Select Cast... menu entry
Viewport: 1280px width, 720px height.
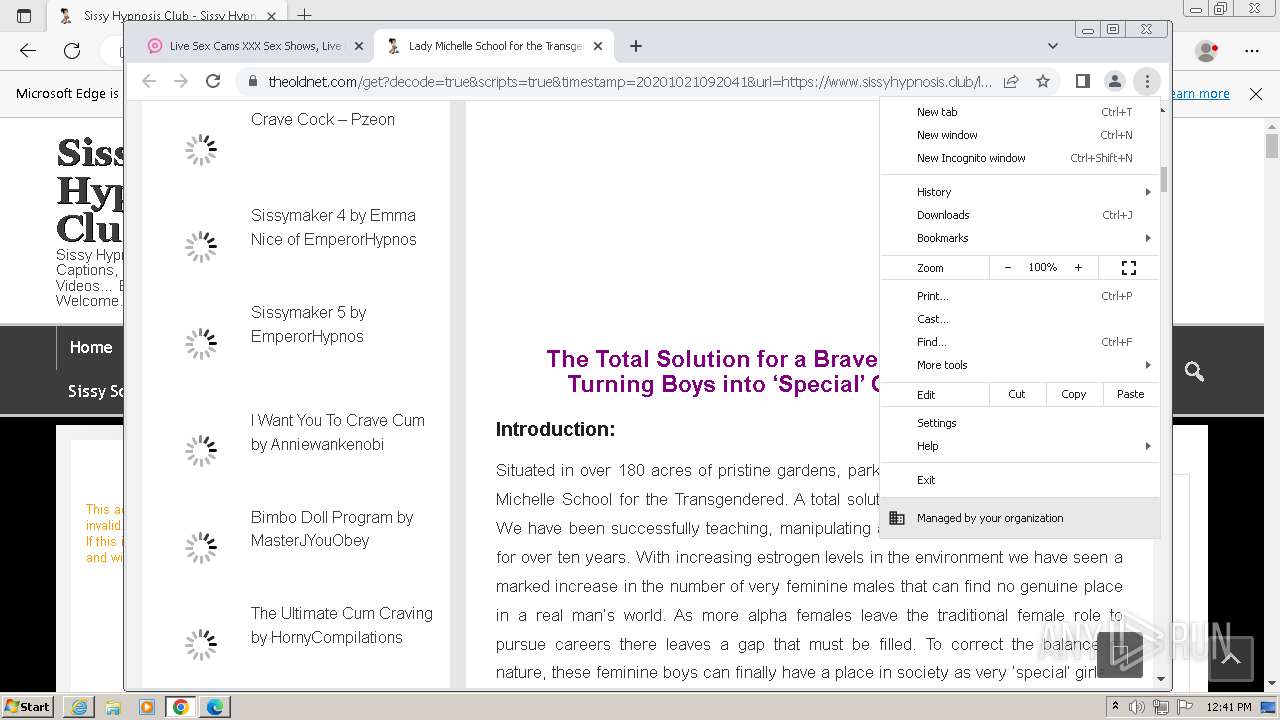[x=1020, y=319]
